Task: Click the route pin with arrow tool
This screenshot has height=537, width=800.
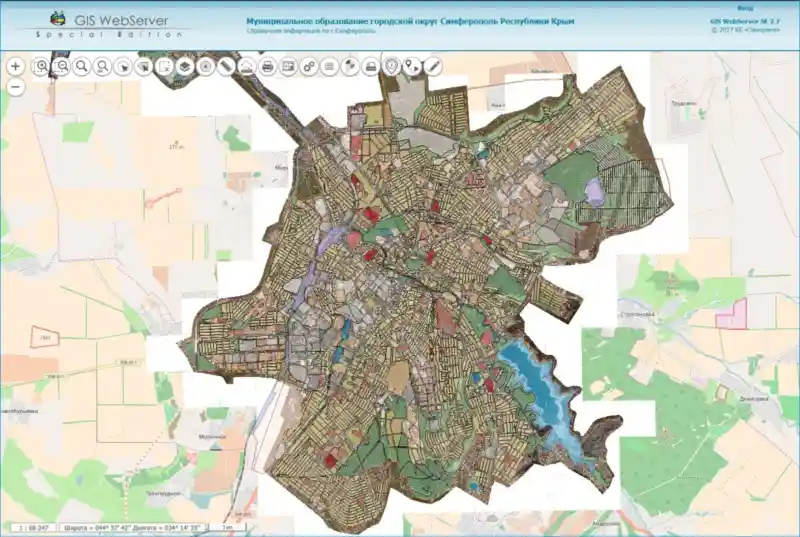Action: 412,67
